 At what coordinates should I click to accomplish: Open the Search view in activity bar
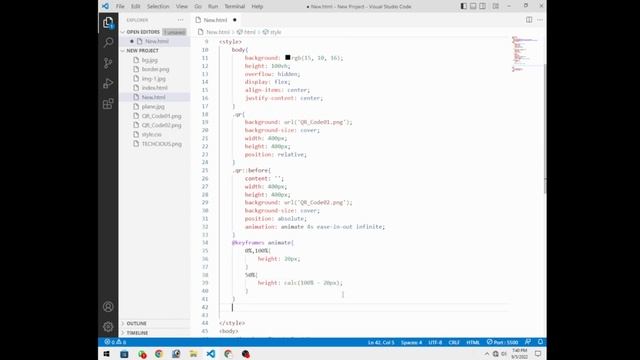108,42
